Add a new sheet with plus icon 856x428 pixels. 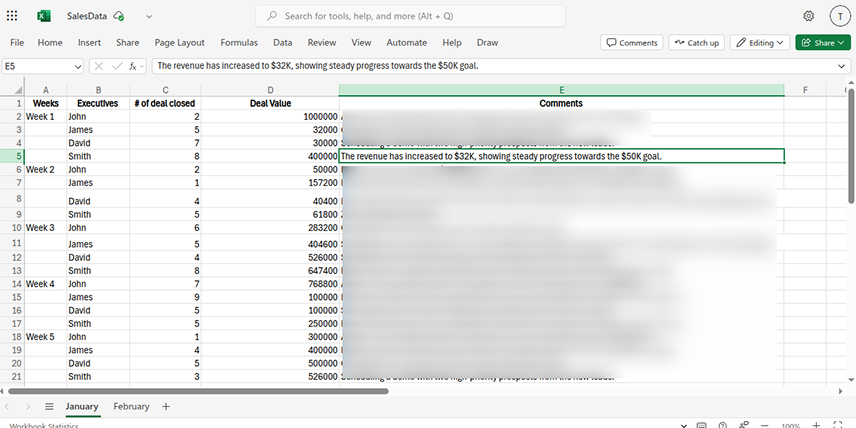coord(166,407)
